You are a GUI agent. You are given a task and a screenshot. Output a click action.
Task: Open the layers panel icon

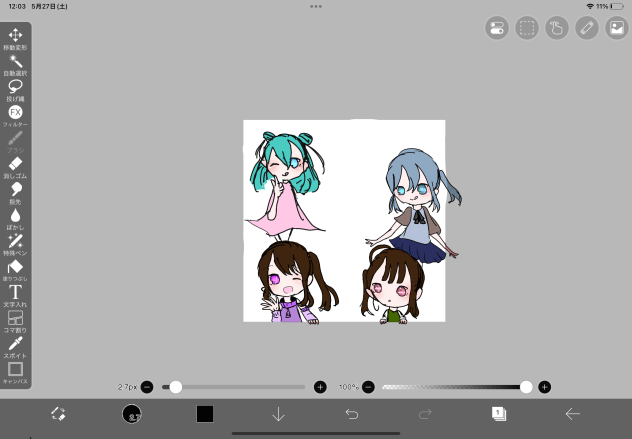click(499, 414)
